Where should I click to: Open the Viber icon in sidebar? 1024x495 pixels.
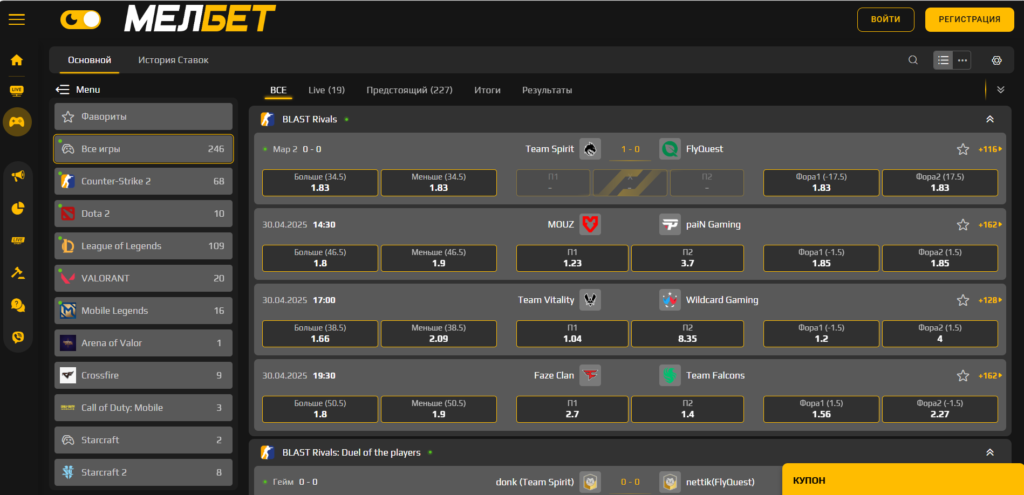tap(18, 337)
